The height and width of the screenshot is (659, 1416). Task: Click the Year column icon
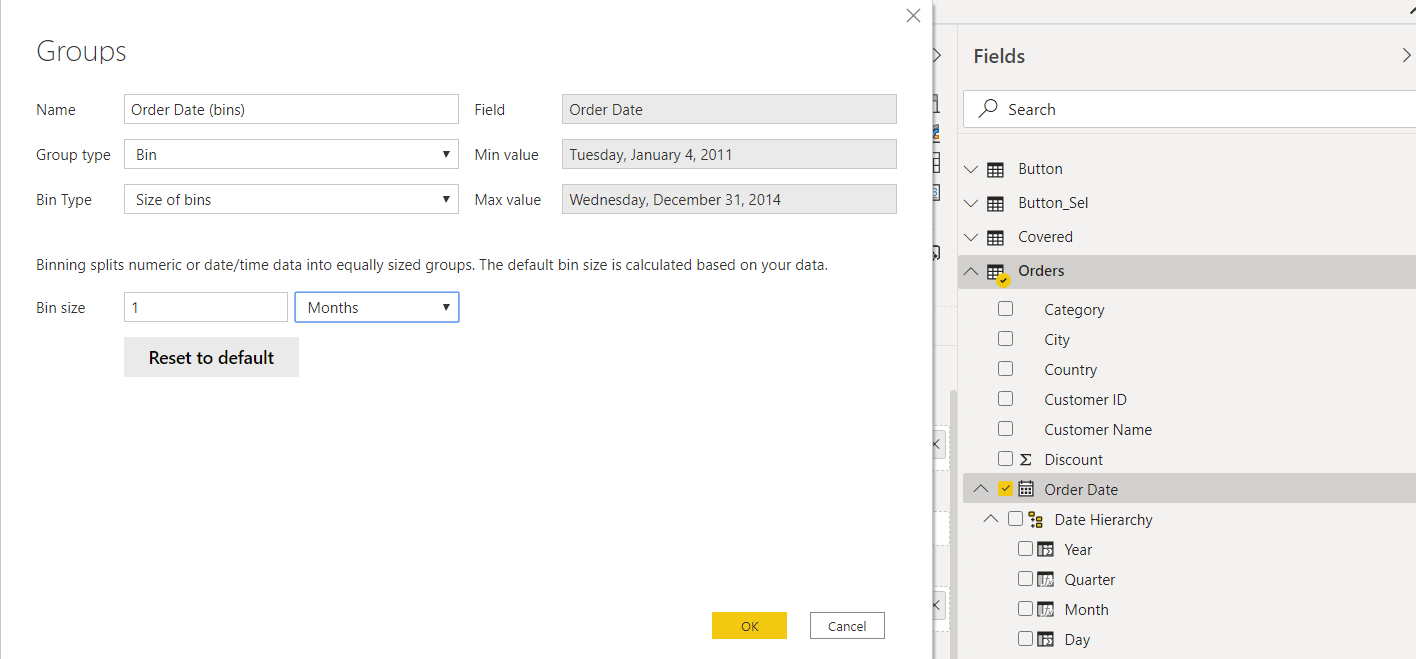[x=1045, y=549]
